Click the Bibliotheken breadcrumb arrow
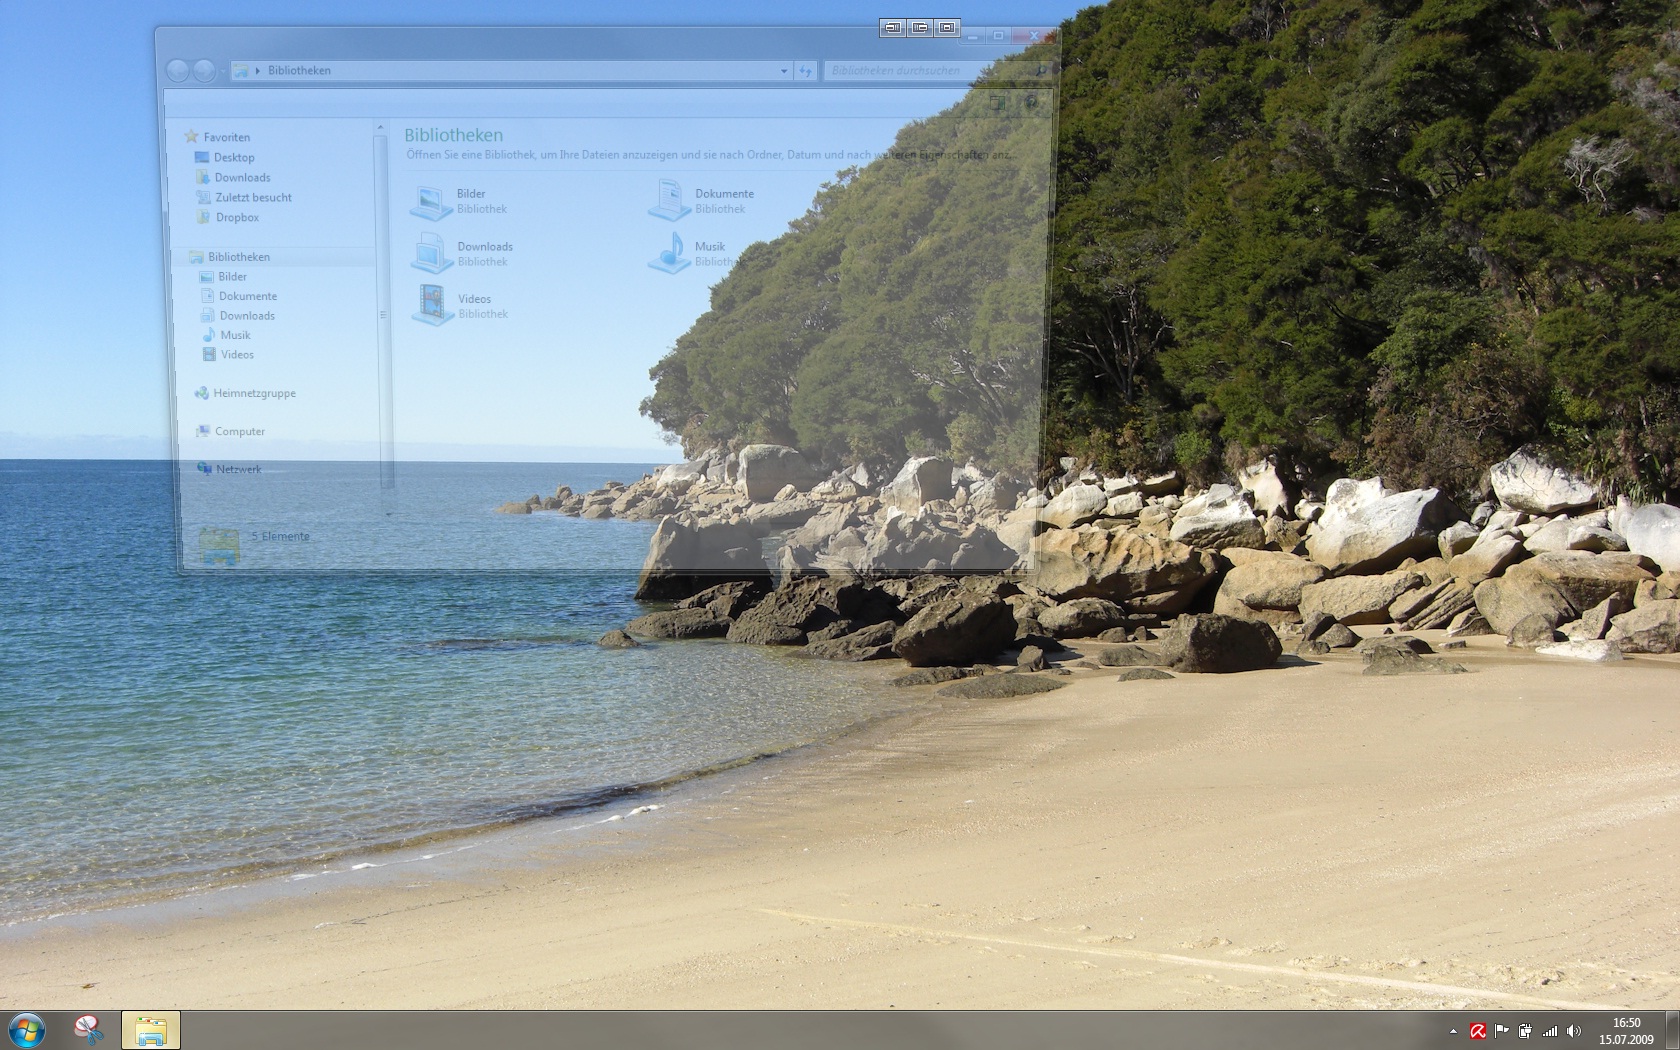 coord(258,71)
